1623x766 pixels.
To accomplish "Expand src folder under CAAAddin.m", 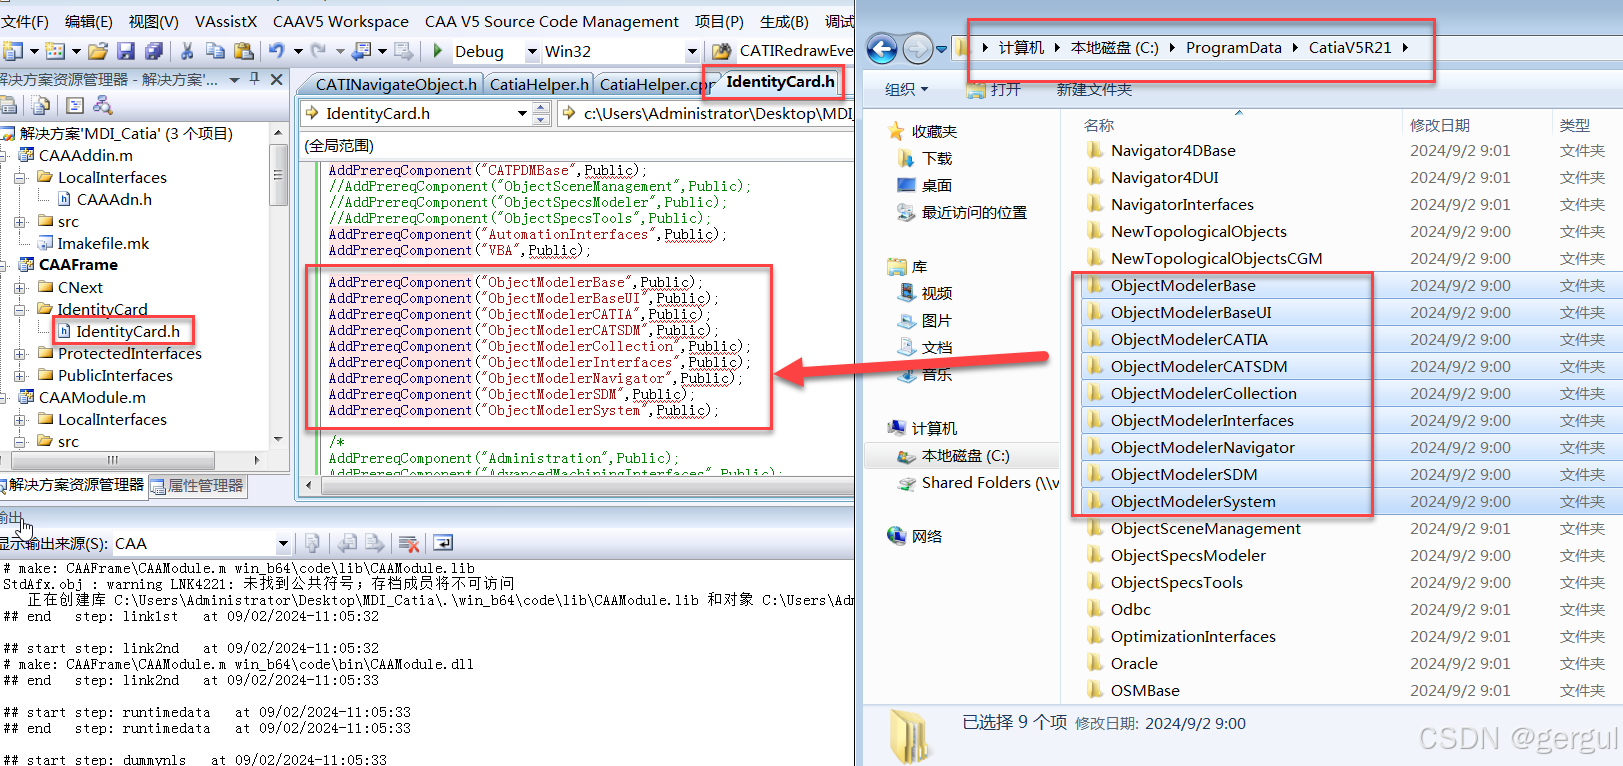I will [19, 221].
